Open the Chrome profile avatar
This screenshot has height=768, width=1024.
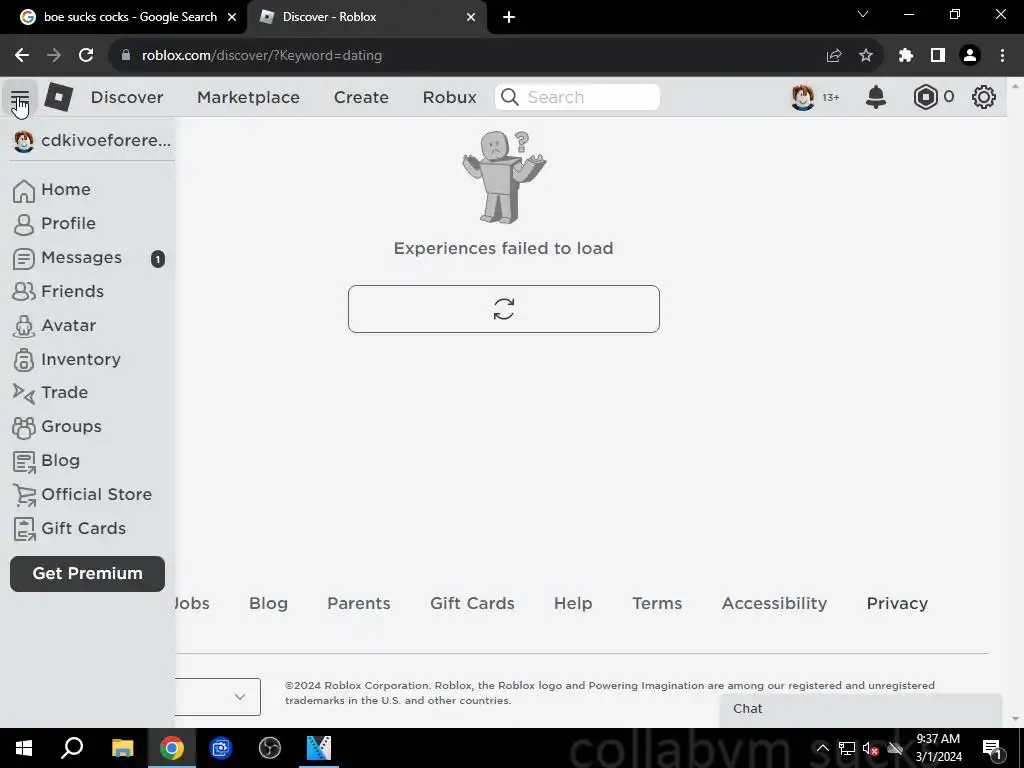coord(970,56)
